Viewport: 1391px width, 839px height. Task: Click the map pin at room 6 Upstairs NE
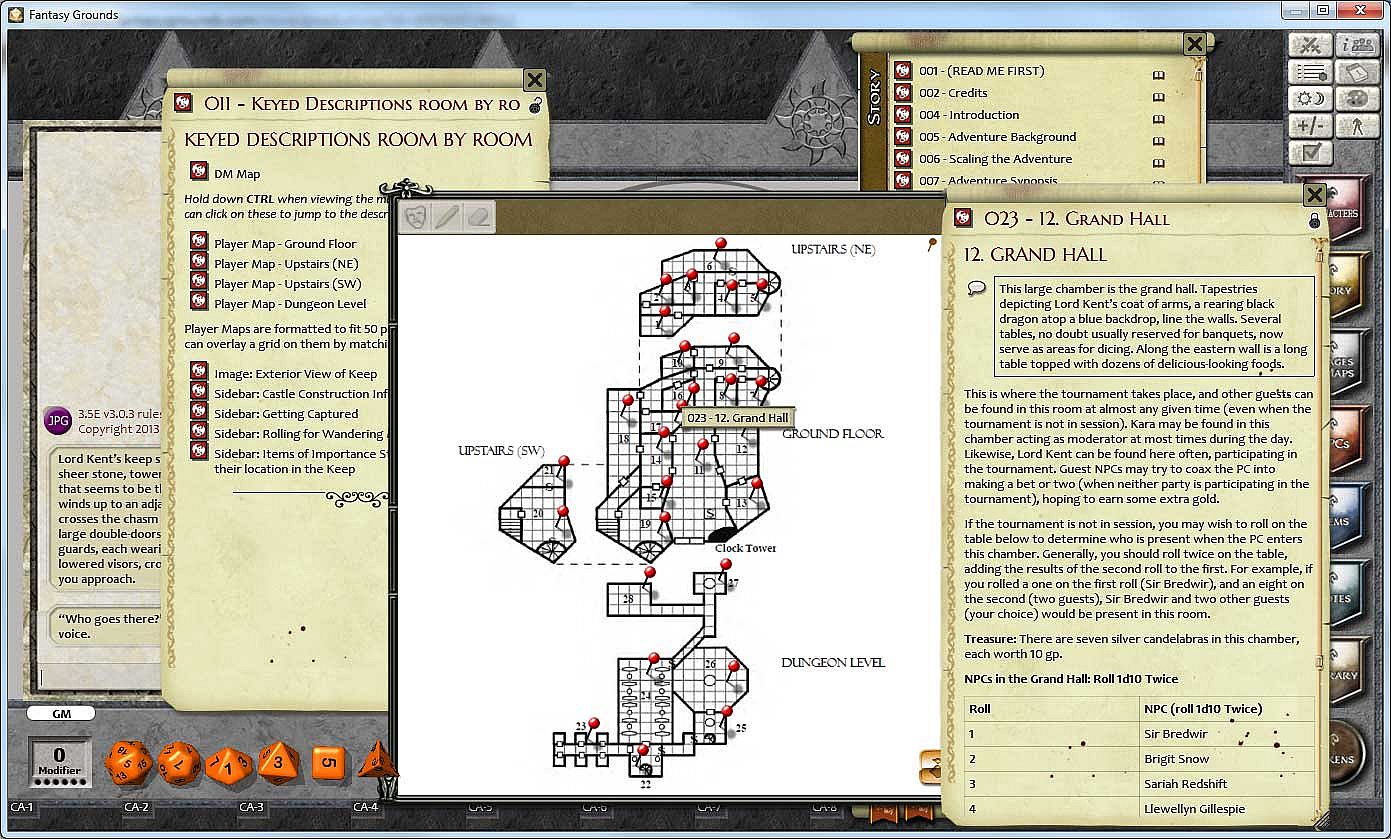click(720, 244)
